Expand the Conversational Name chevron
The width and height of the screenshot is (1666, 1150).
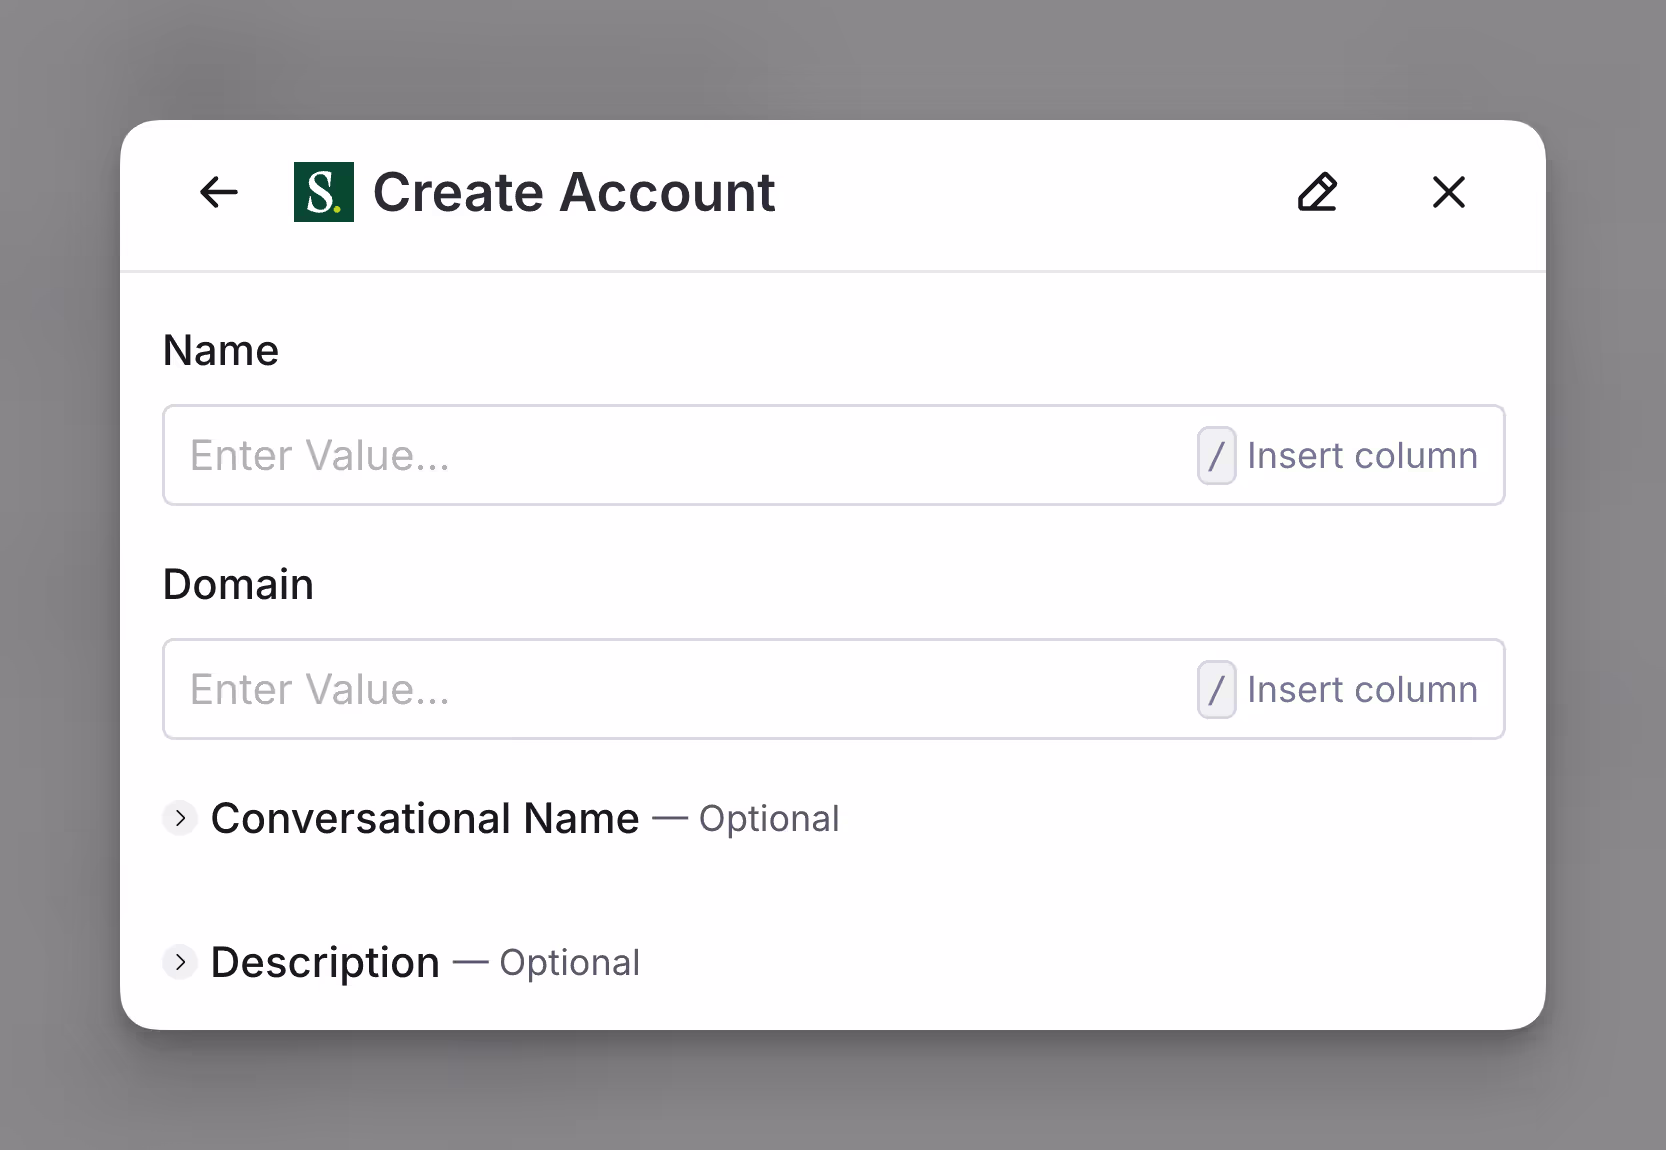(x=180, y=818)
